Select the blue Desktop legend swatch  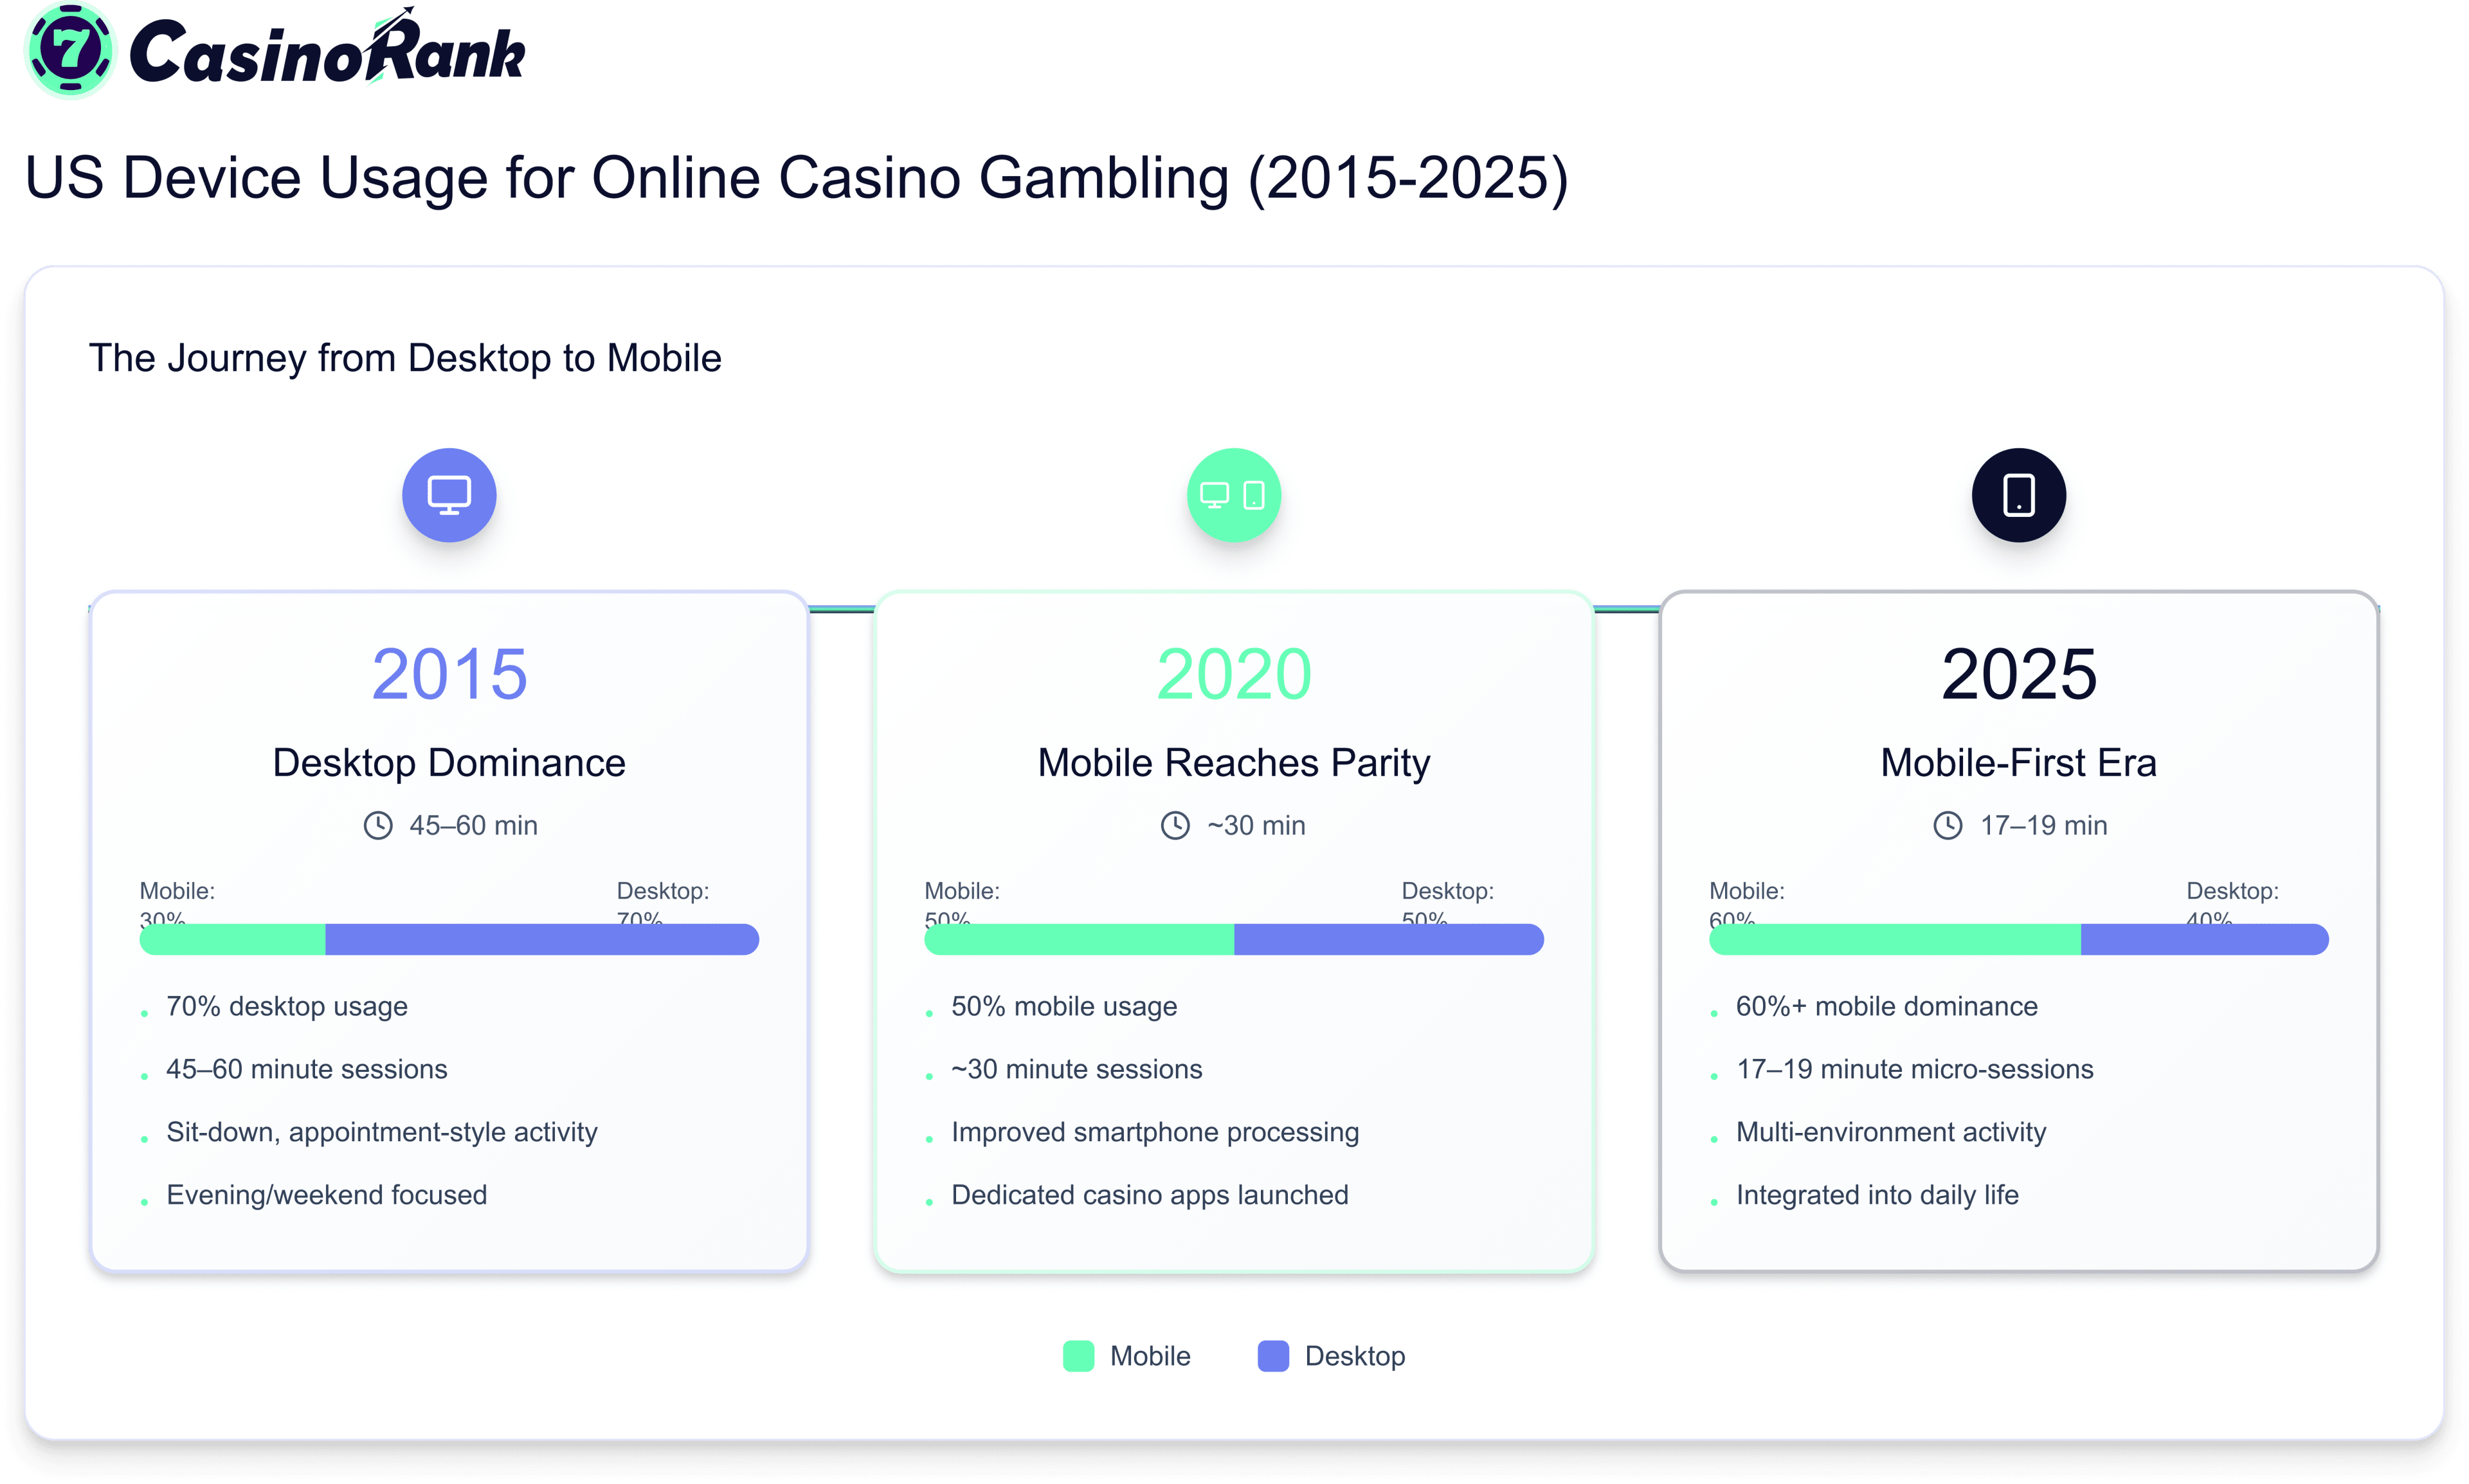(1273, 1356)
